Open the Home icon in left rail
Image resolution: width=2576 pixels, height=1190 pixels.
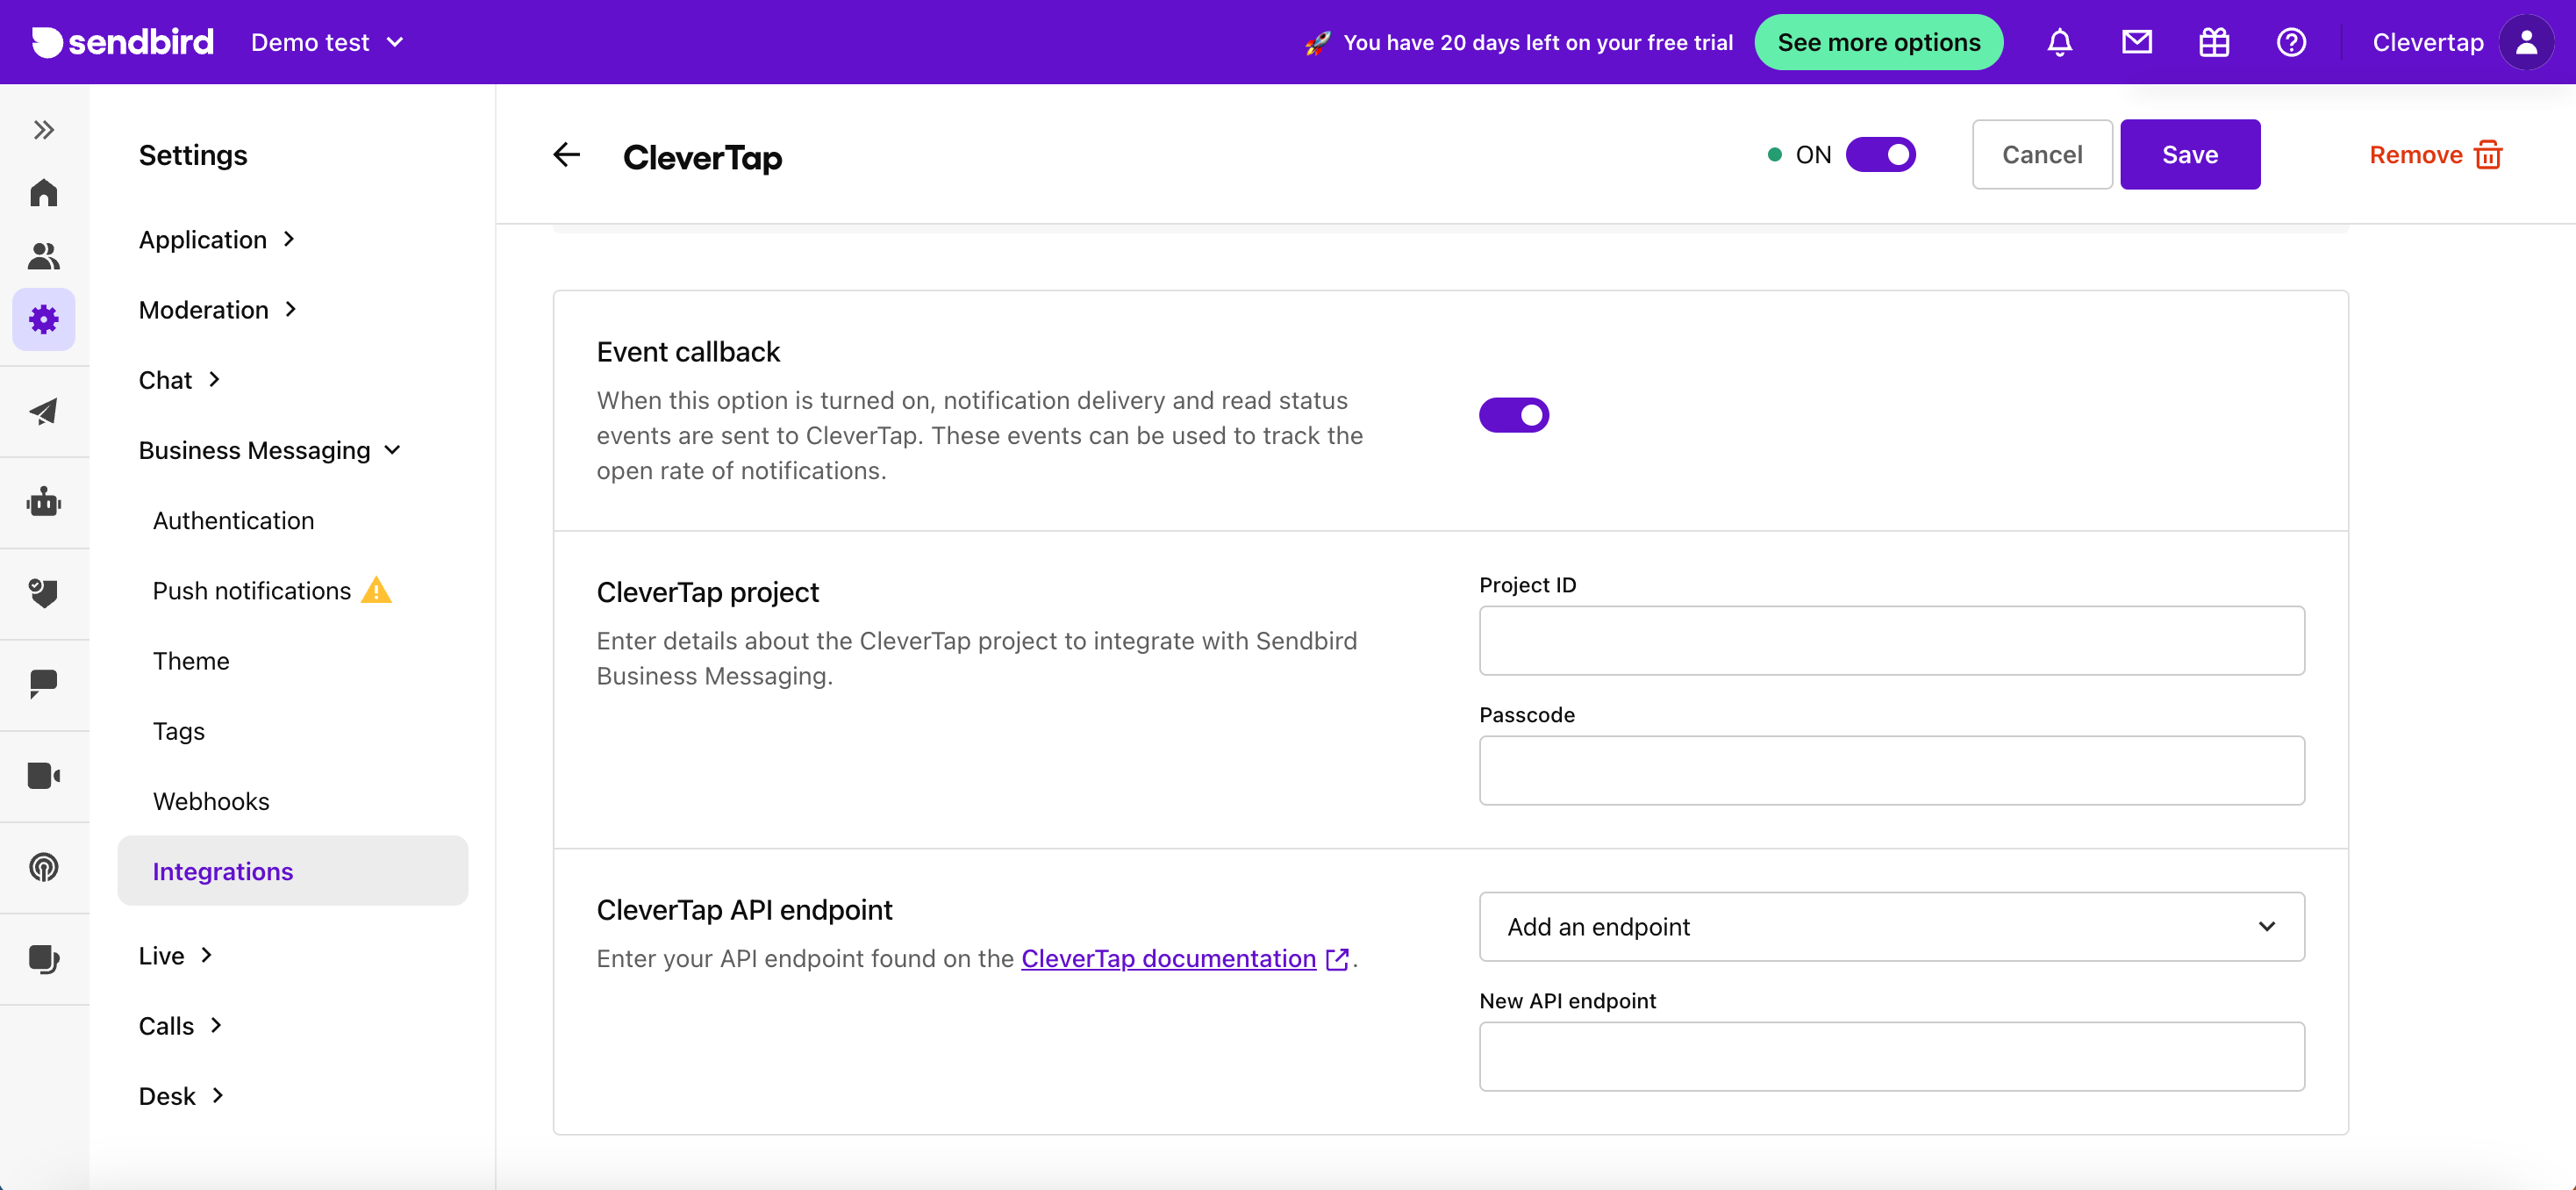tap(43, 192)
